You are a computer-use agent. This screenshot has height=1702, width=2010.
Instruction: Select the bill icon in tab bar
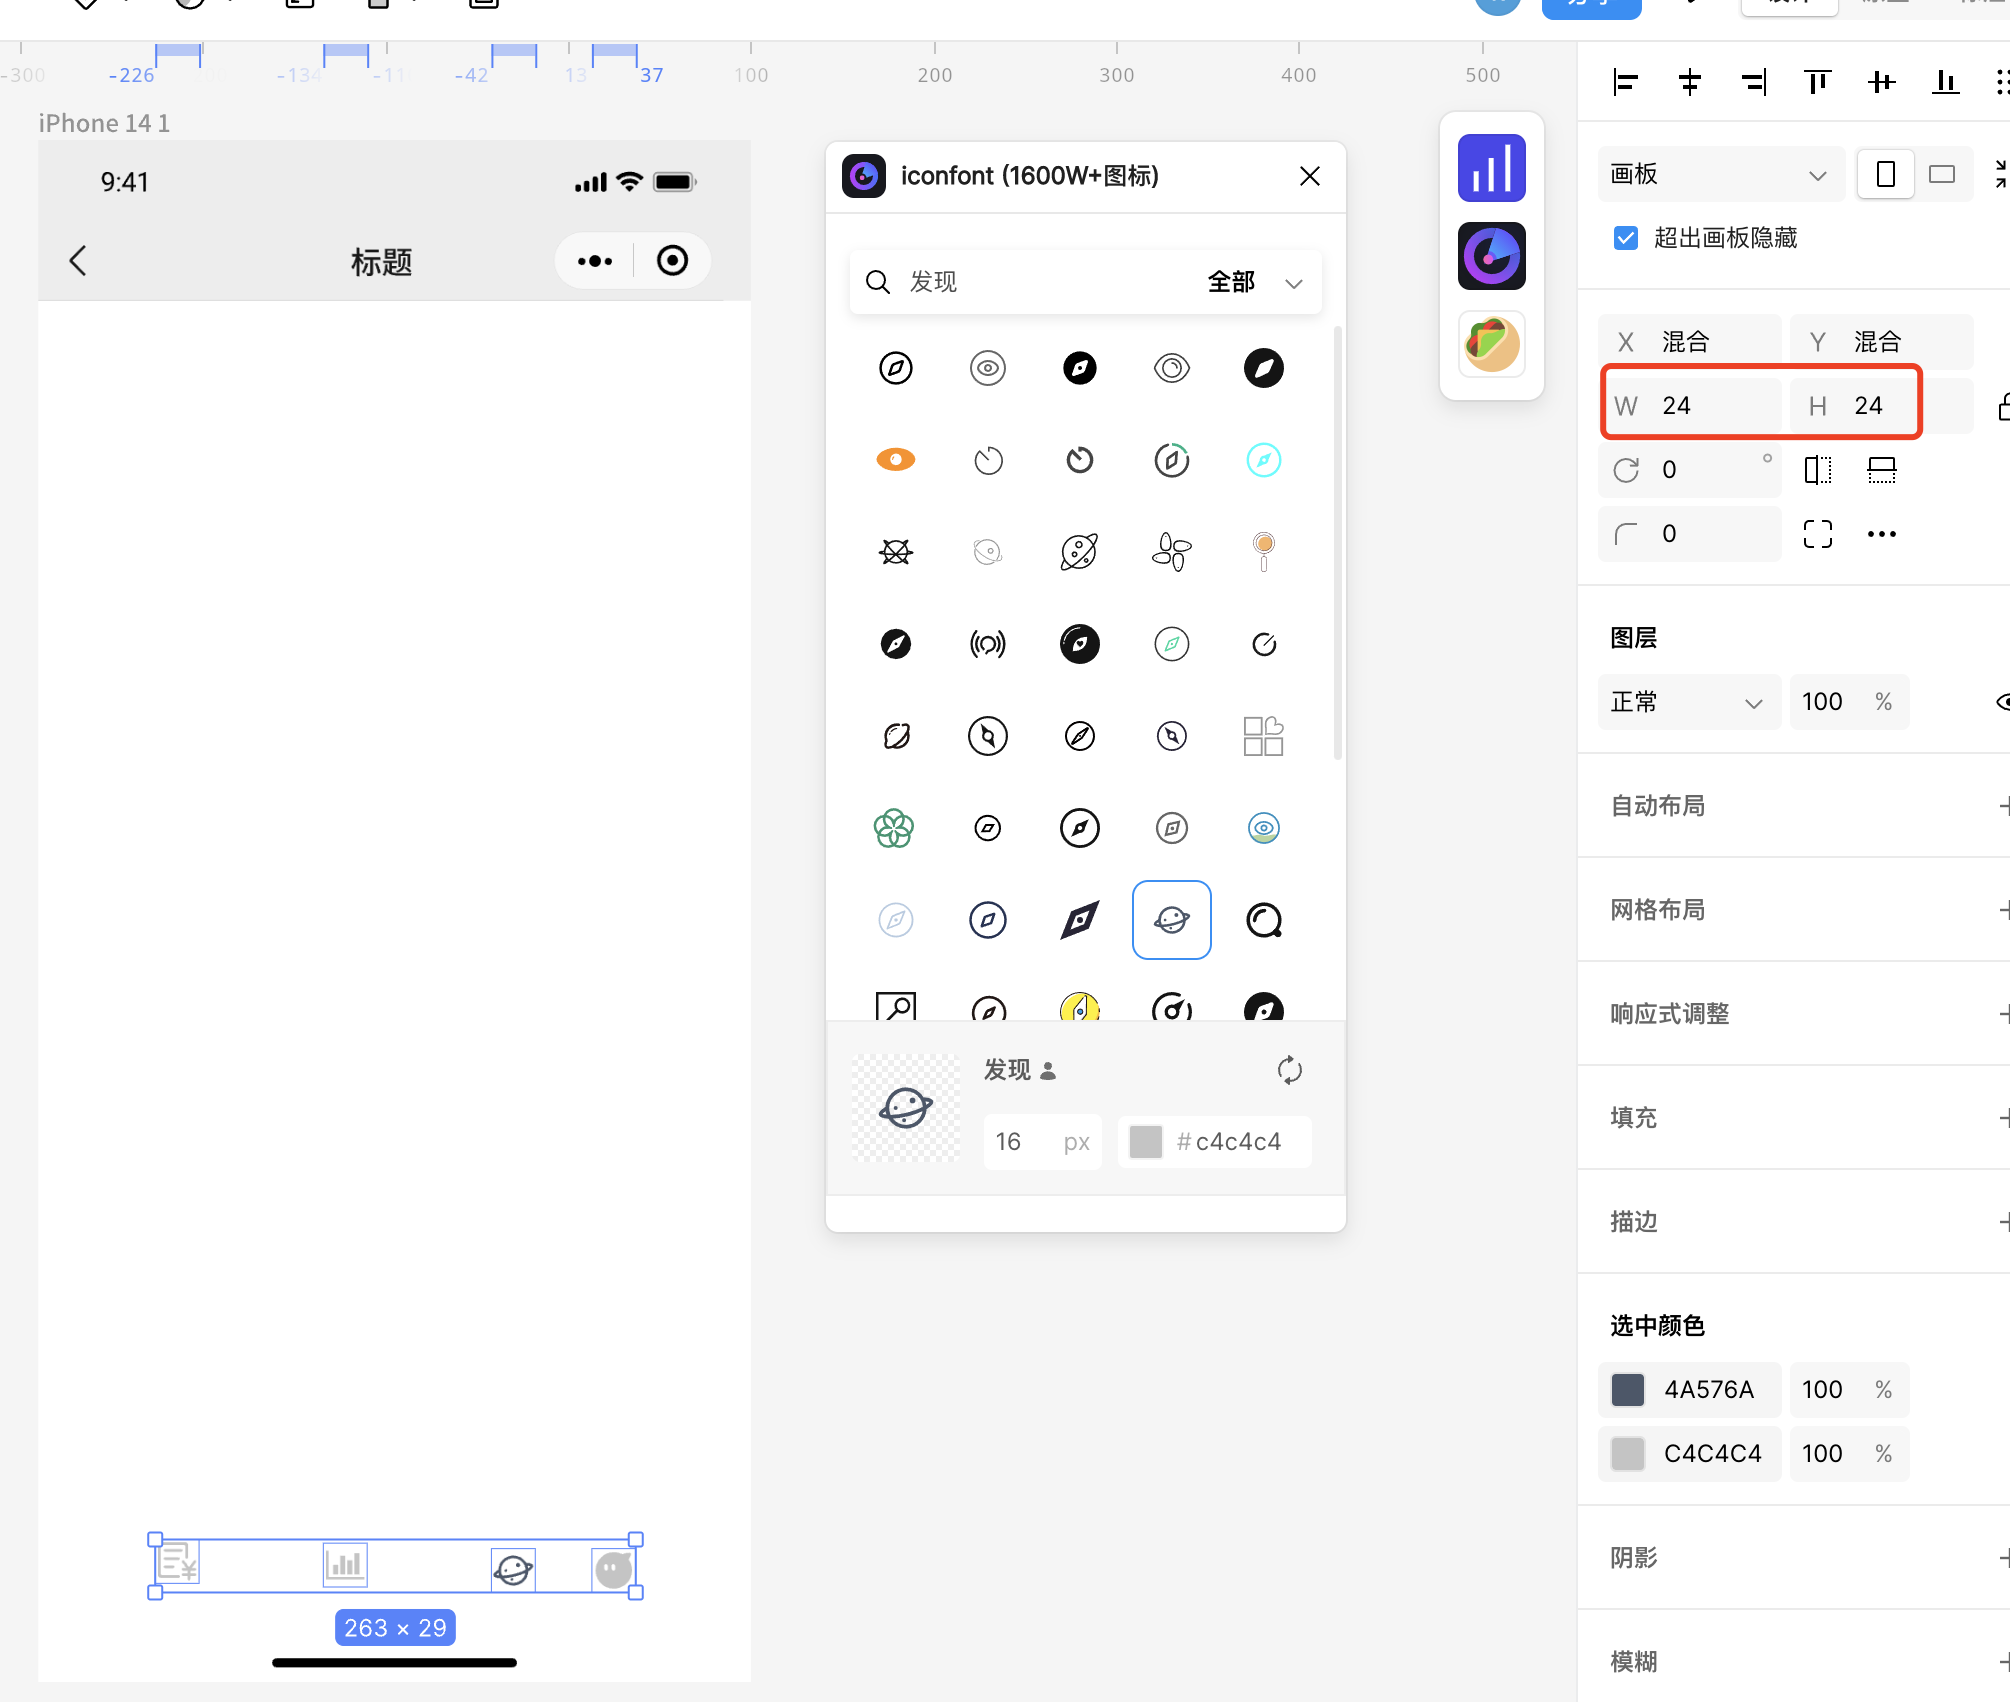[179, 1562]
